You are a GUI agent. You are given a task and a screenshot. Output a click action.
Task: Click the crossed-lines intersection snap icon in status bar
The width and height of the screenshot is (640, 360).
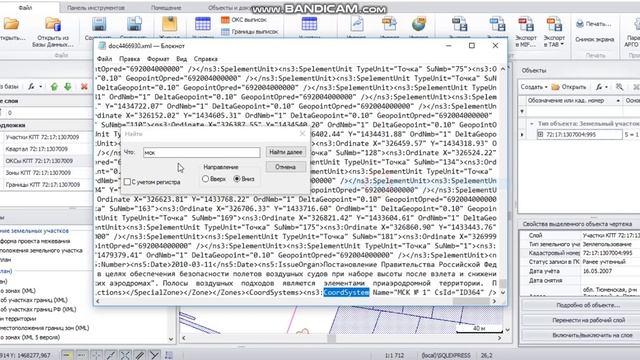tap(125, 355)
